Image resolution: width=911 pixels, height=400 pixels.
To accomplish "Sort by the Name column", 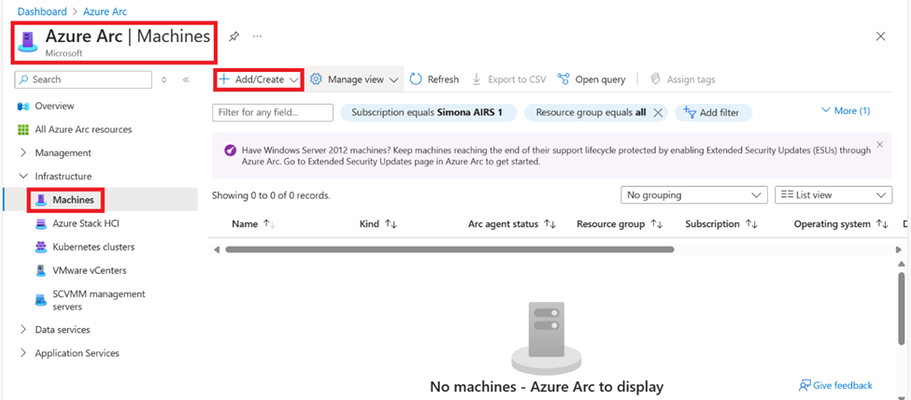I will (253, 224).
